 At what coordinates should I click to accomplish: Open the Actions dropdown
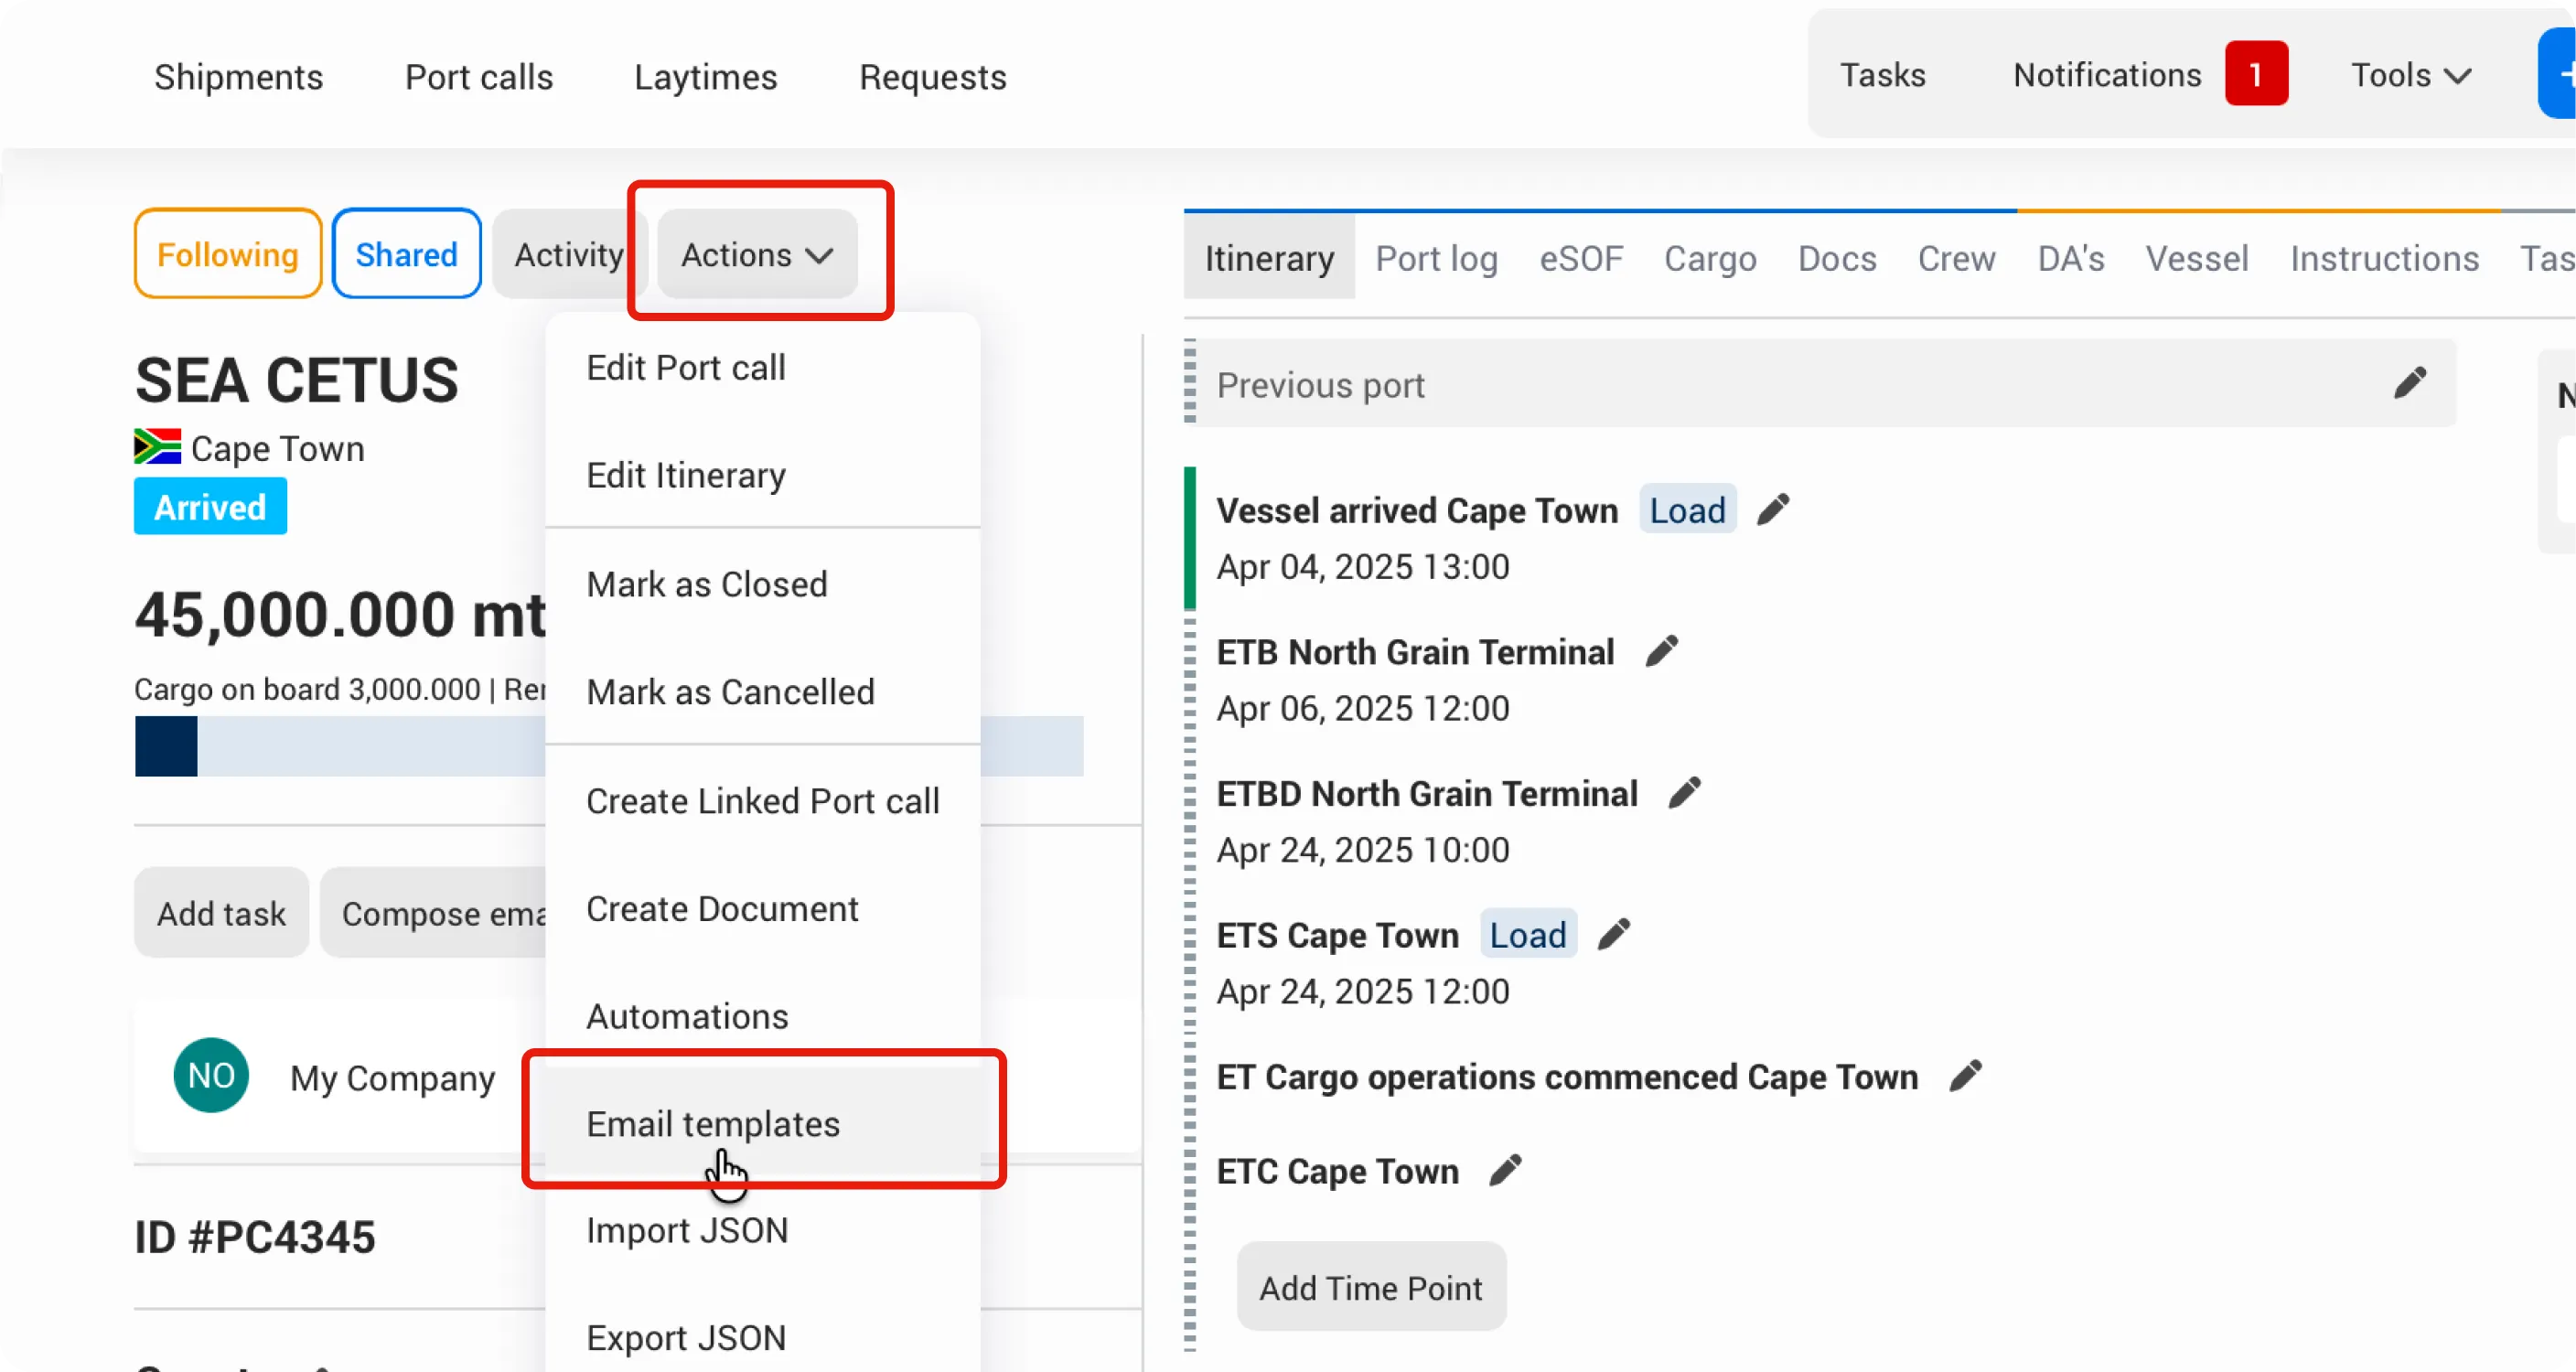click(x=757, y=254)
